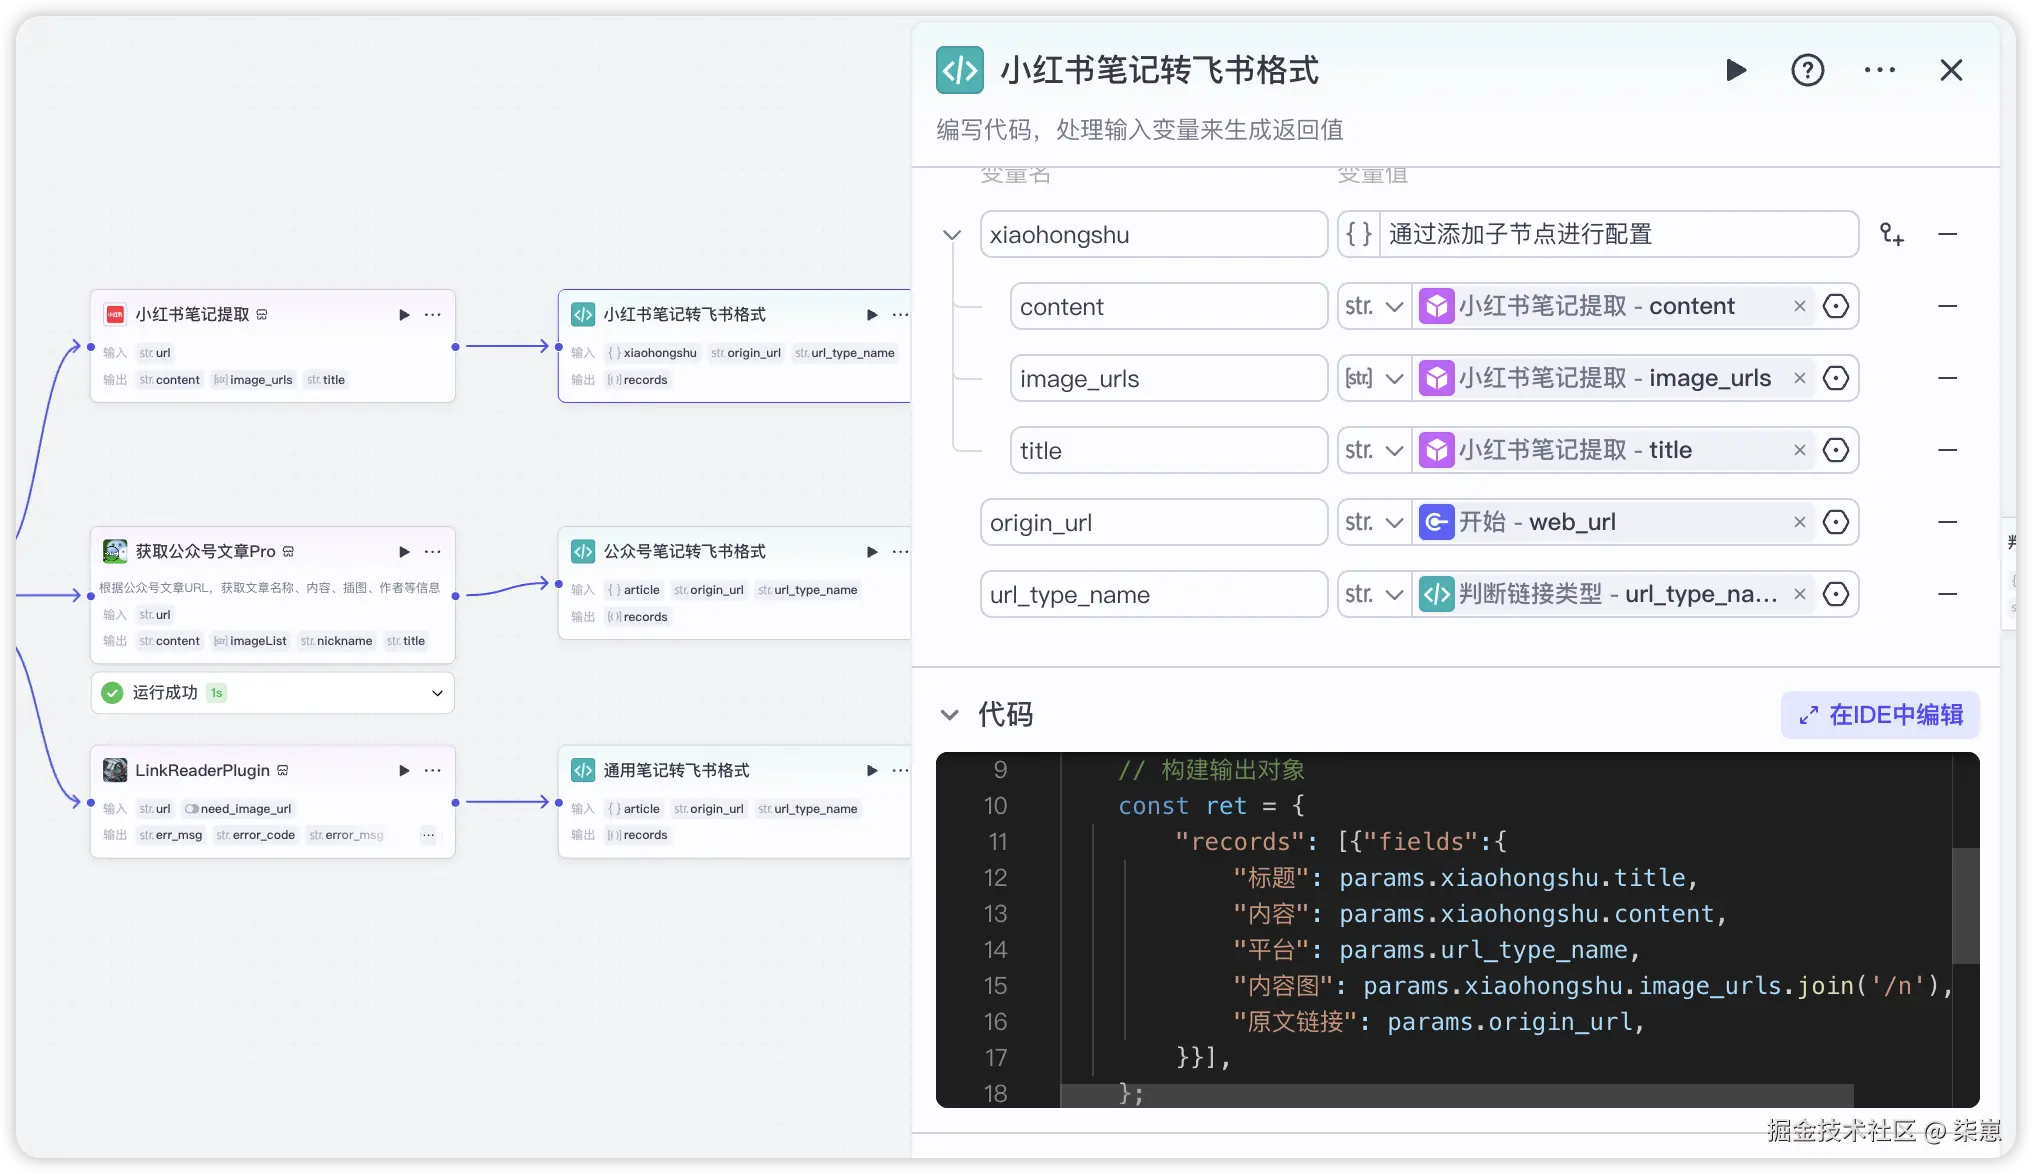Viewport: 2032px width, 1174px height.
Task: Open type dropdown for content variable
Action: [1375, 306]
